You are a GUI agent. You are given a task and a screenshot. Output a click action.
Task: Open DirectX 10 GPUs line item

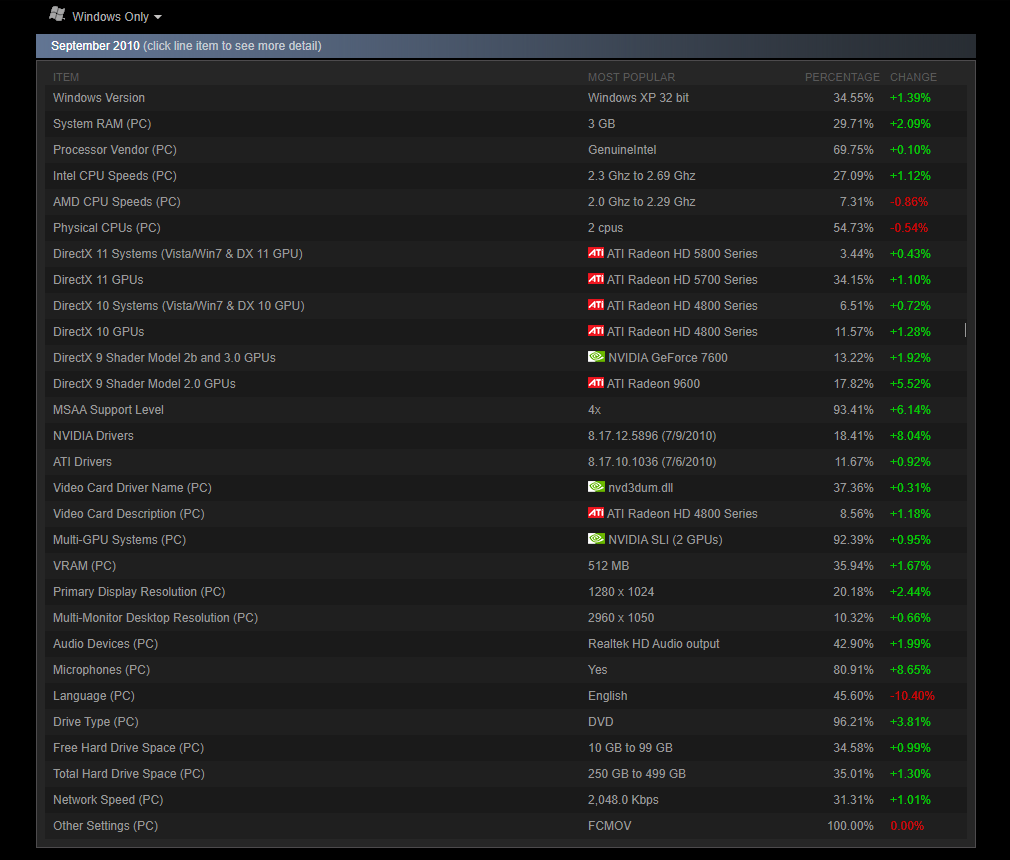(x=506, y=332)
